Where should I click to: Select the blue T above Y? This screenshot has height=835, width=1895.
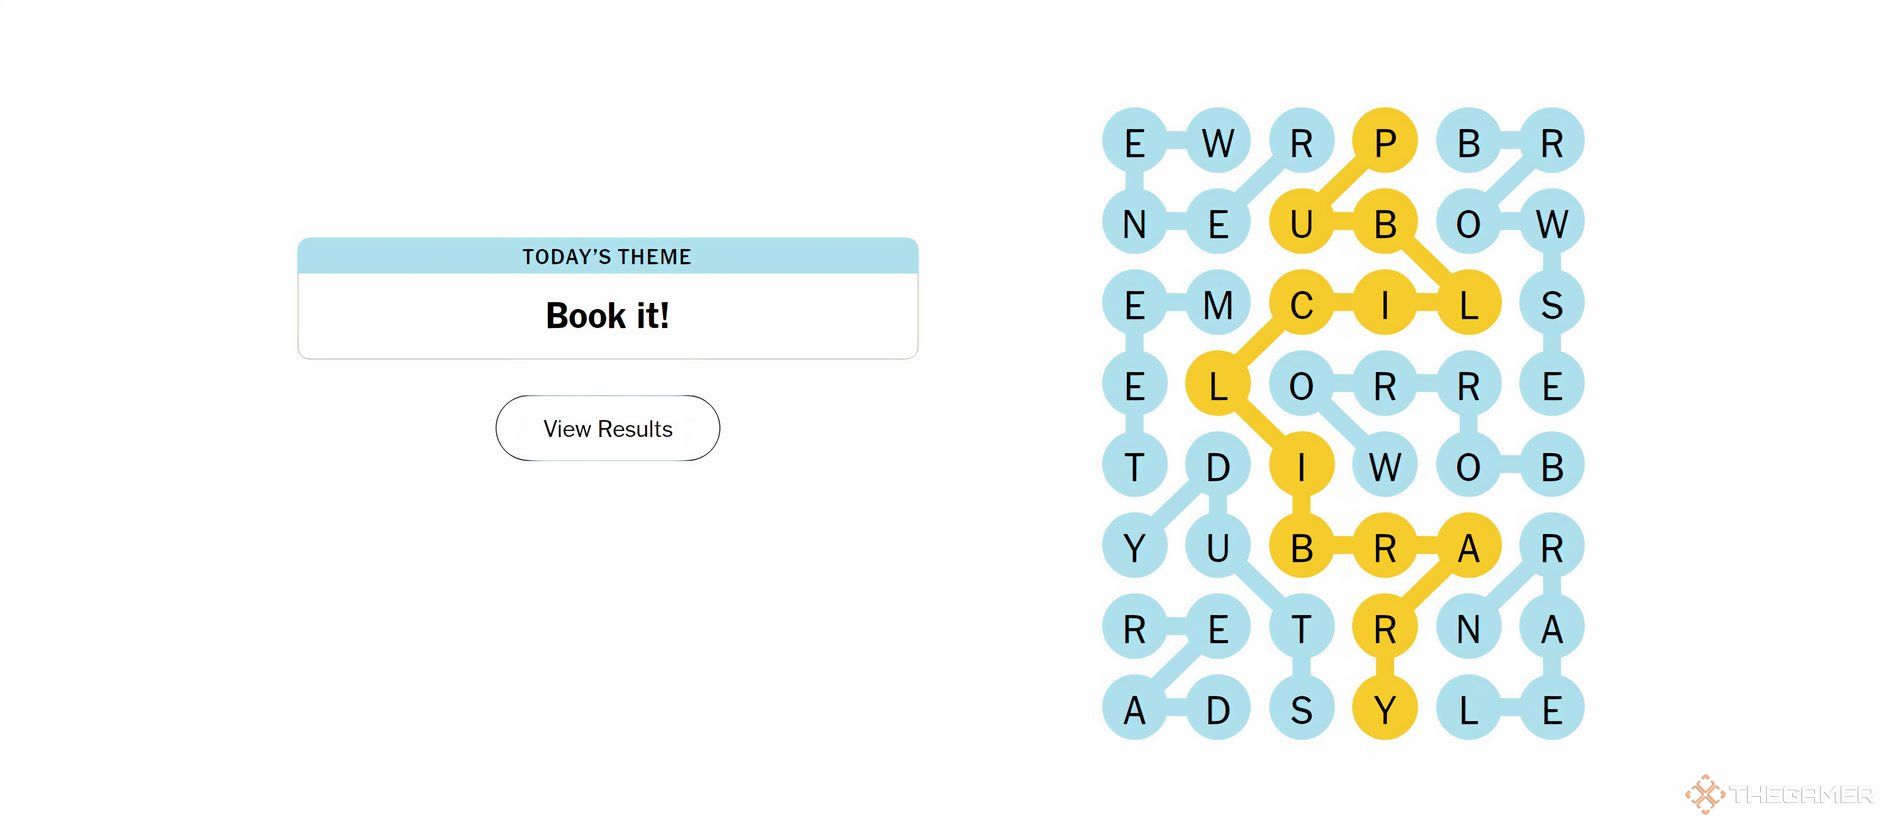pyautogui.click(x=1134, y=466)
